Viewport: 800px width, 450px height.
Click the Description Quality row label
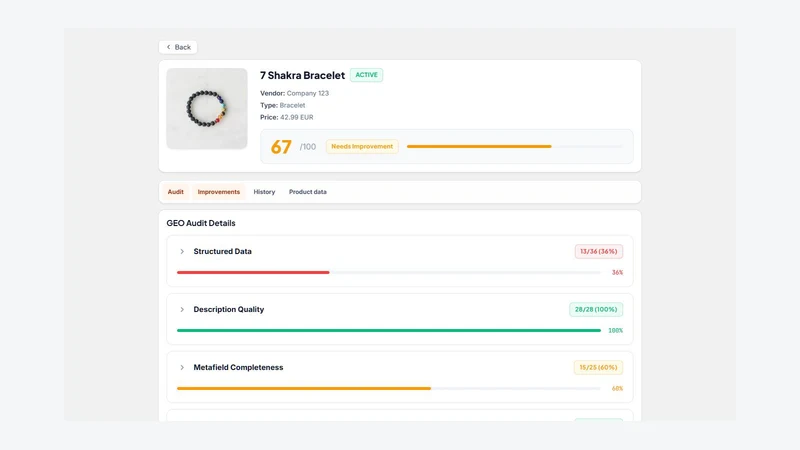click(229, 309)
